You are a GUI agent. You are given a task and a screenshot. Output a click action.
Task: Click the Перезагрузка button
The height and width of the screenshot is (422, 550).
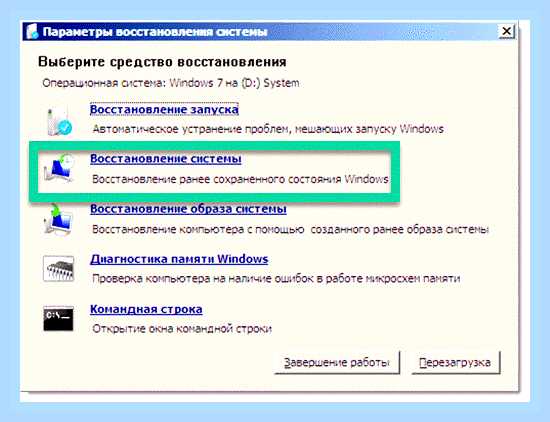tap(455, 362)
